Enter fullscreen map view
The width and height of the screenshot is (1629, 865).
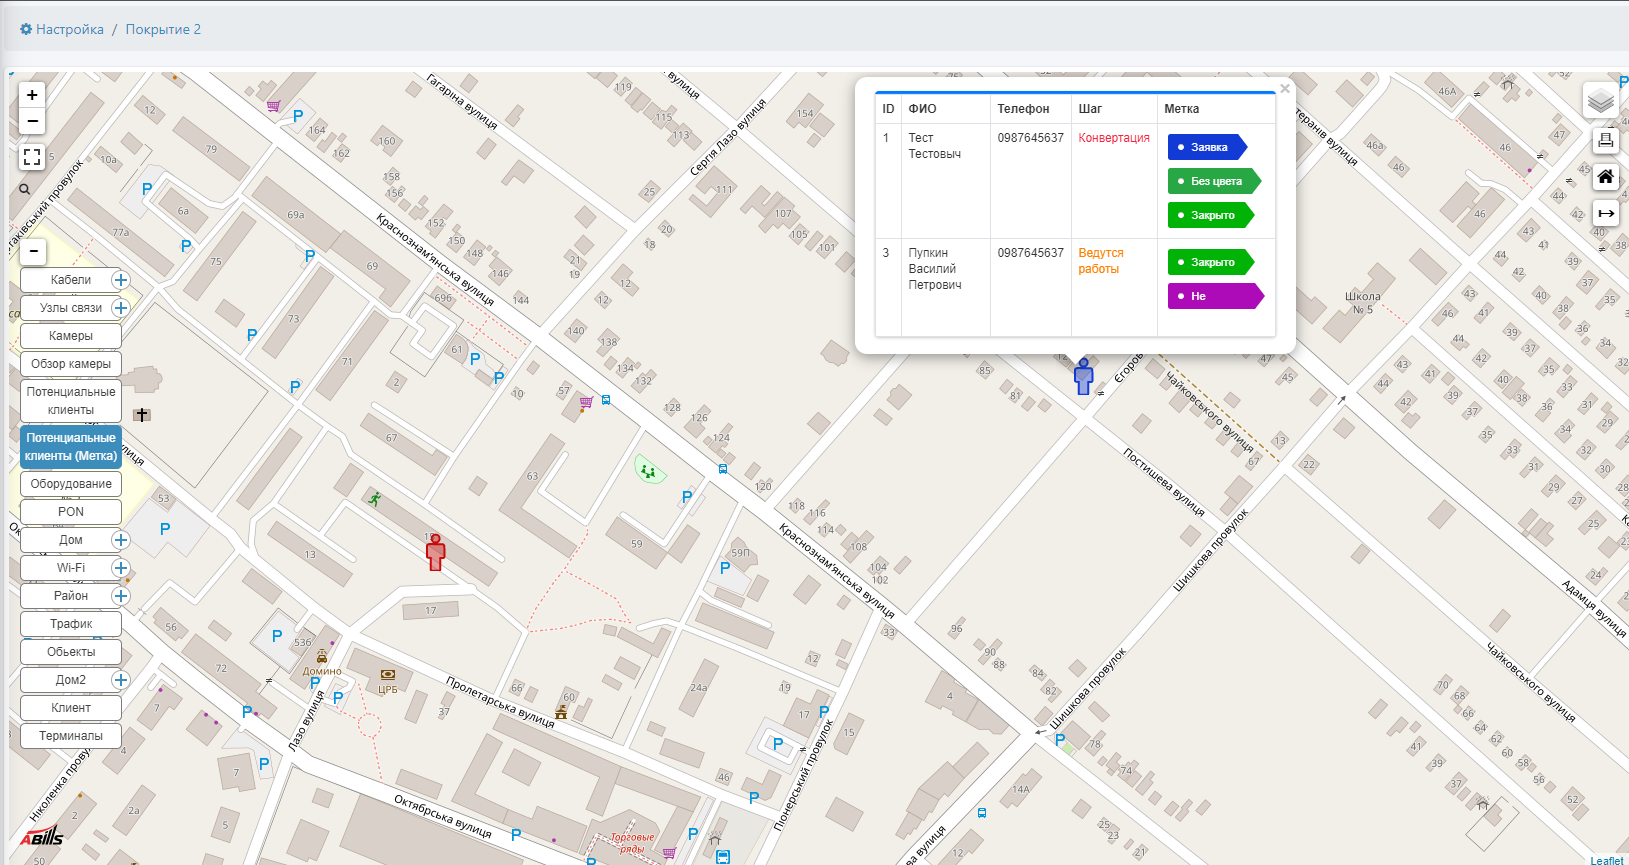pos(32,157)
